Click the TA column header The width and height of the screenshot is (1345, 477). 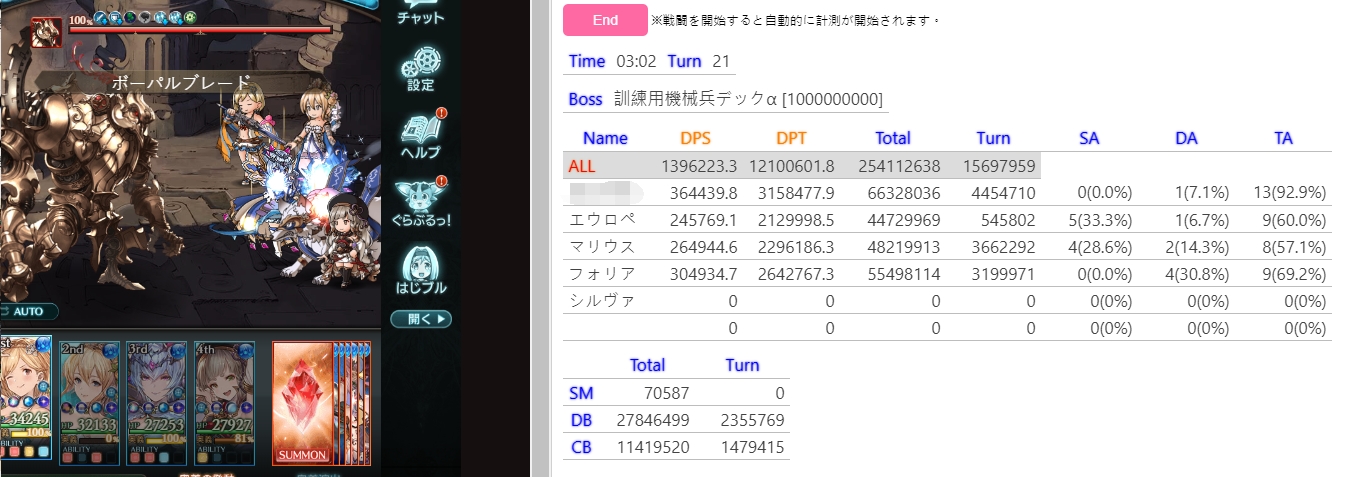[x=1284, y=138]
